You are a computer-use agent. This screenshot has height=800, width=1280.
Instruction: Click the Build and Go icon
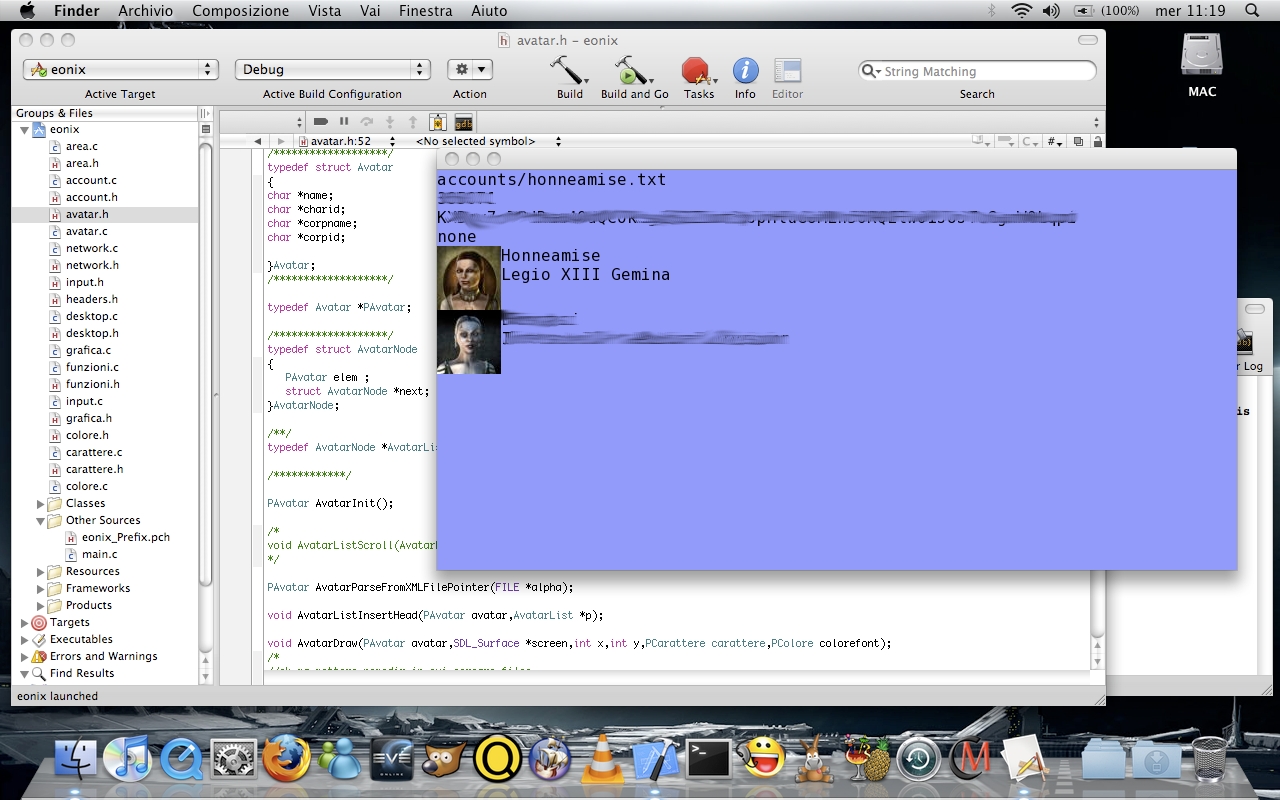[633, 71]
